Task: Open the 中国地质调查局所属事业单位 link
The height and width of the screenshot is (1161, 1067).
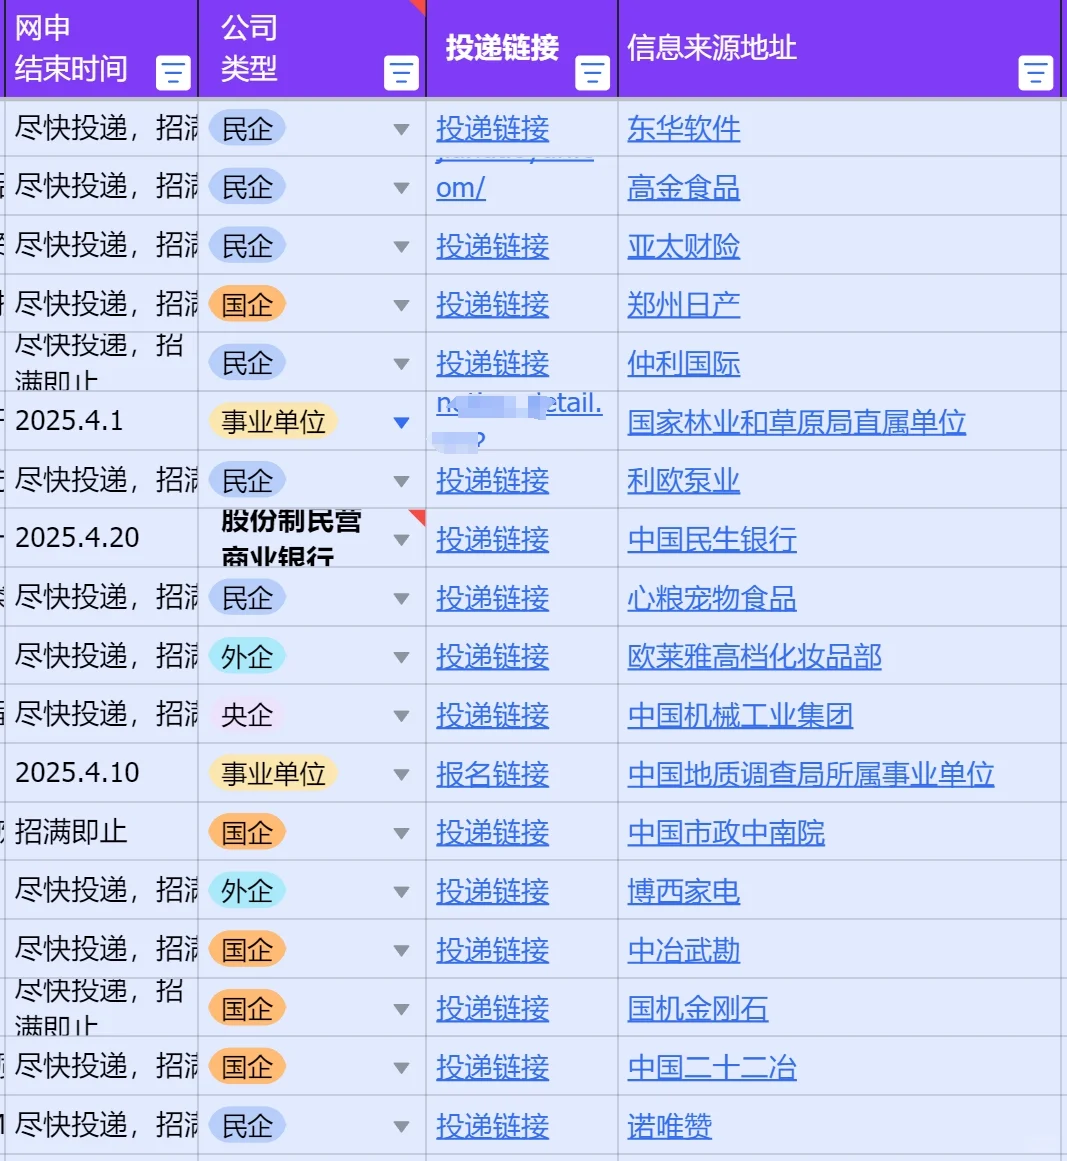Action: point(811,774)
